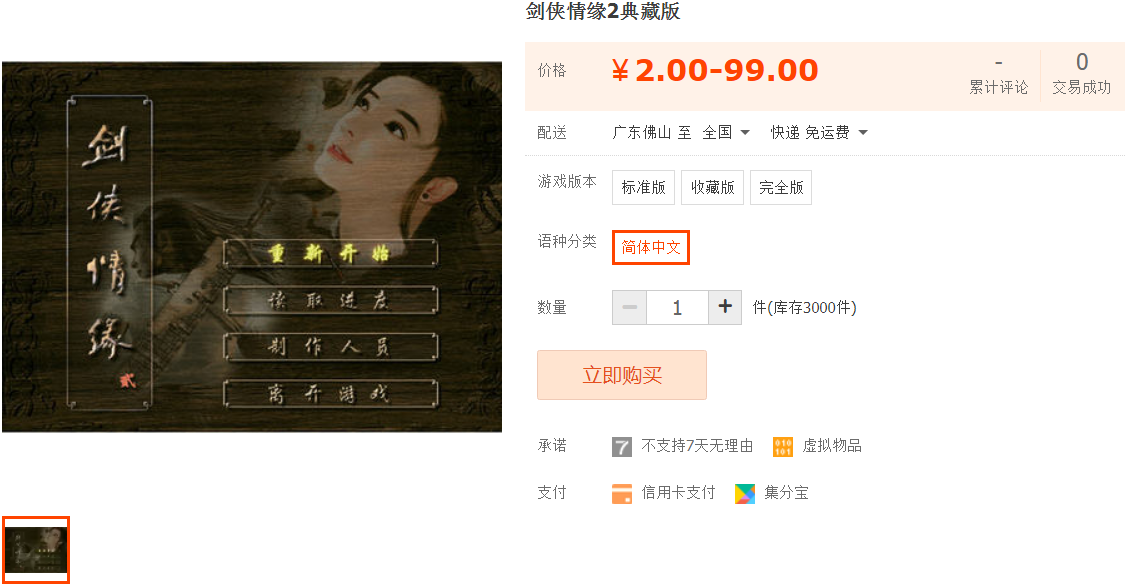Viewport: 1129px width, 586px height.
Task: Click the quantity input field
Action: tap(677, 307)
